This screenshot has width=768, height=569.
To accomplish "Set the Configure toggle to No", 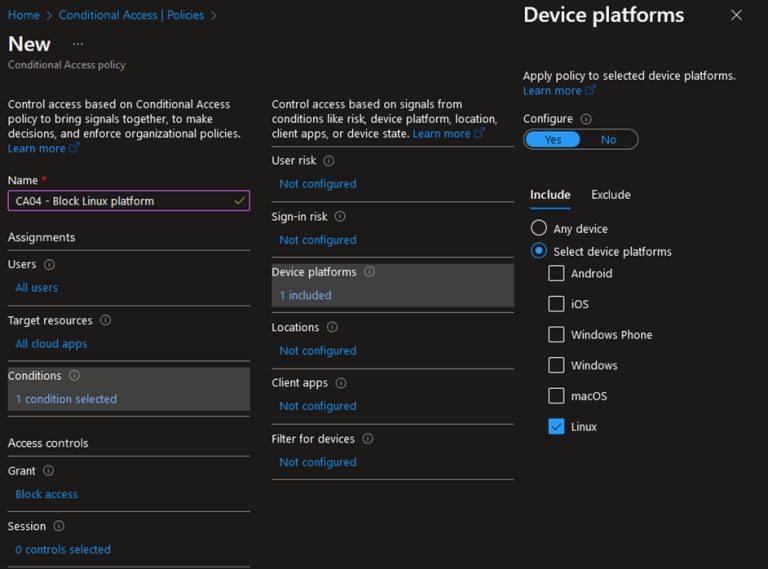I will coord(608,140).
